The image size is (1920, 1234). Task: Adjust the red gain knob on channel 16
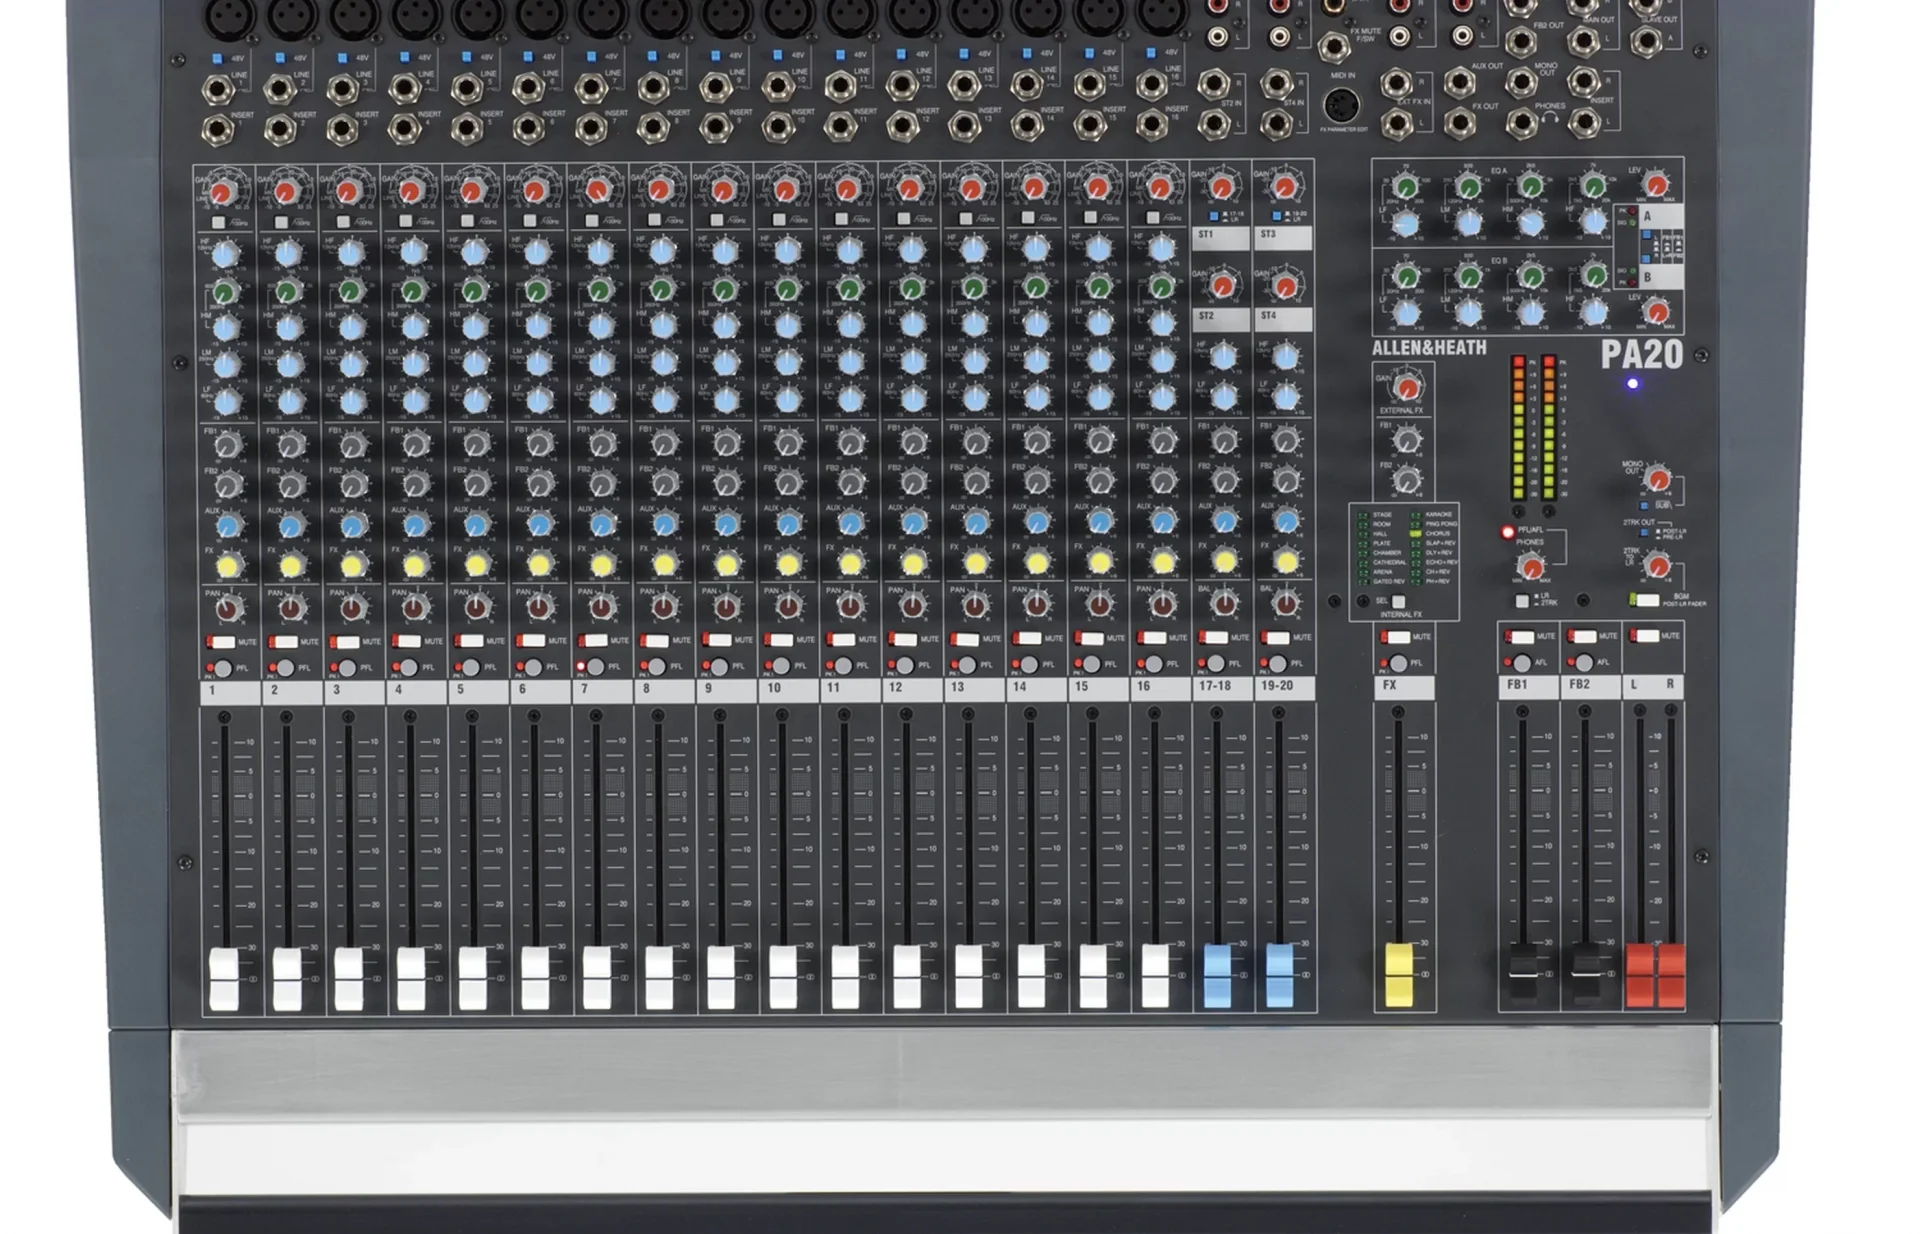point(1159,187)
